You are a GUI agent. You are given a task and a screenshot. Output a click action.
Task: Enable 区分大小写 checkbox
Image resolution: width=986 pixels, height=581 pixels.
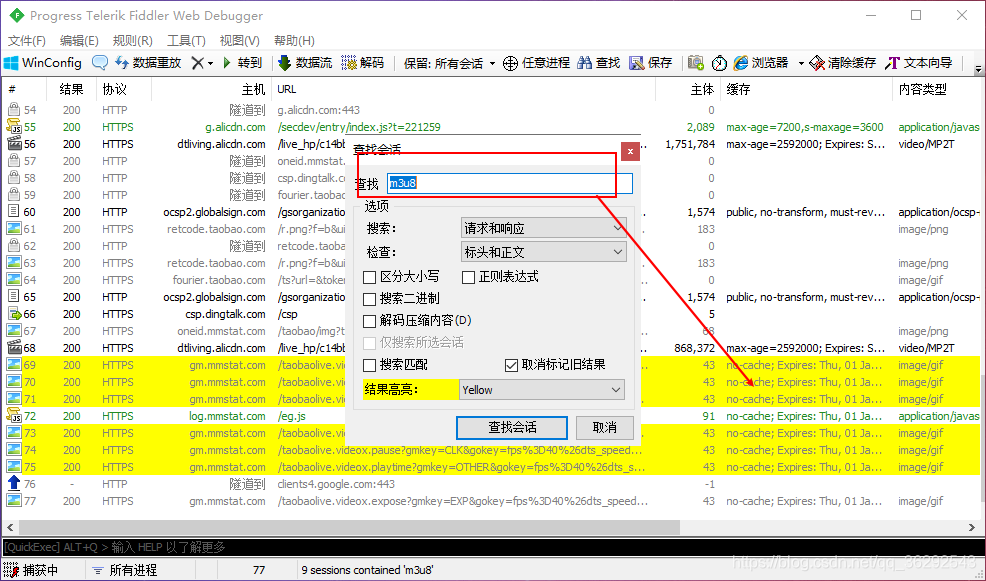click(x=370, y=277)
